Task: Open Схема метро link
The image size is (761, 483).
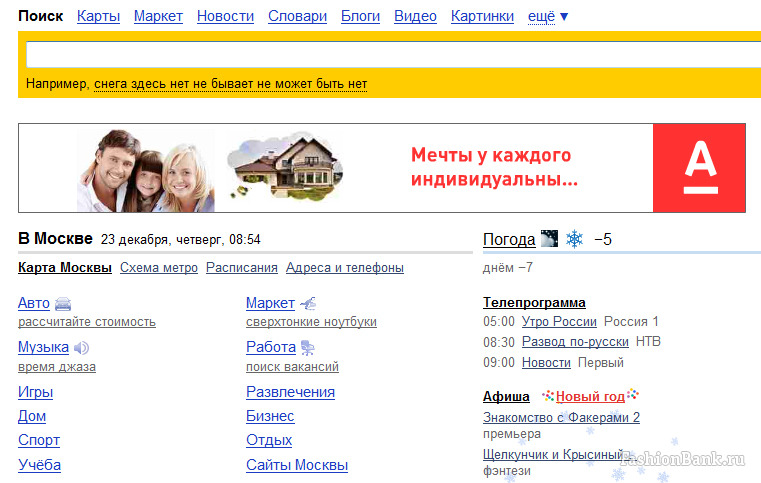Action: (x=159, y=268)
